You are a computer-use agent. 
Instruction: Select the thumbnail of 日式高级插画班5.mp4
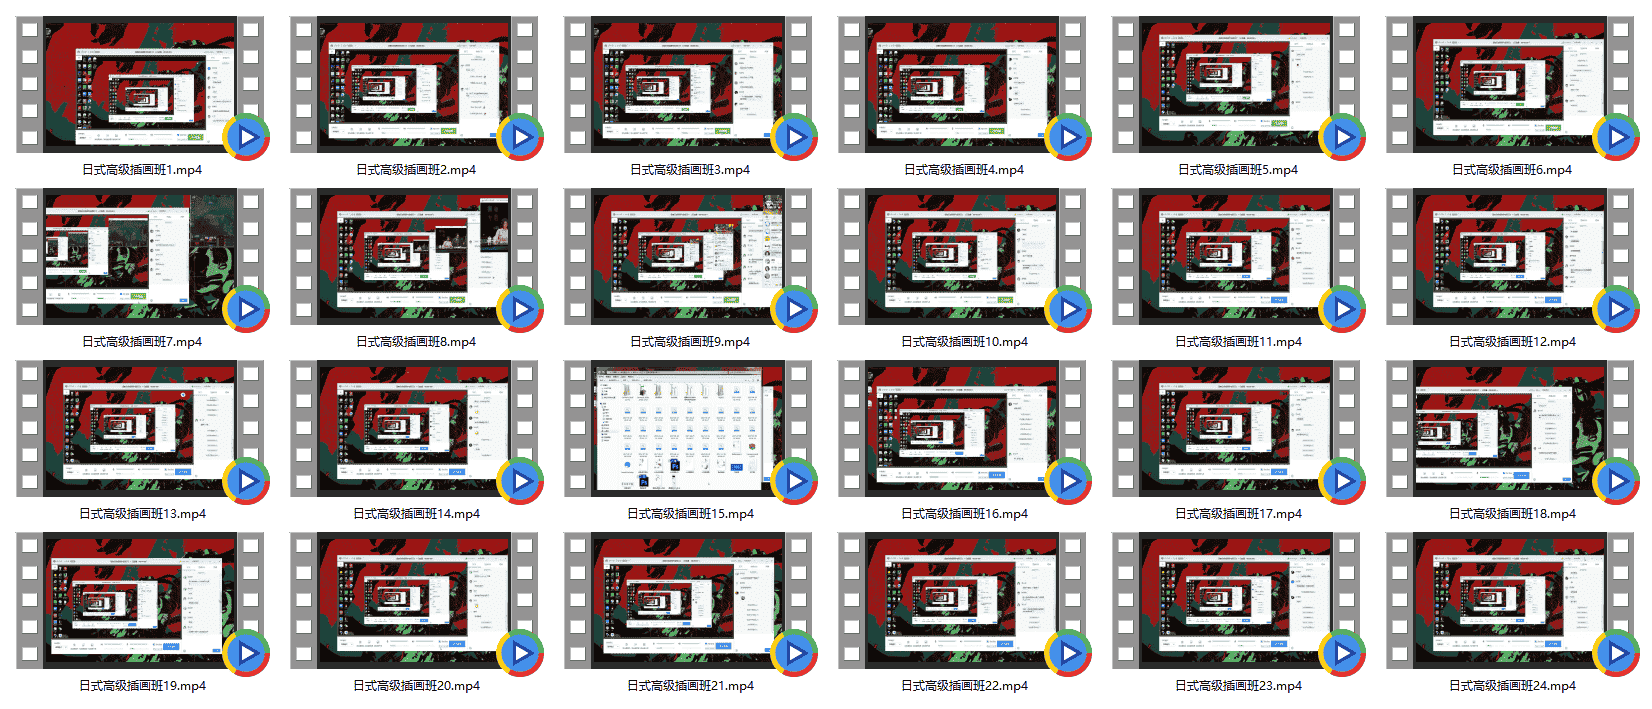(x=1237, y=84)
